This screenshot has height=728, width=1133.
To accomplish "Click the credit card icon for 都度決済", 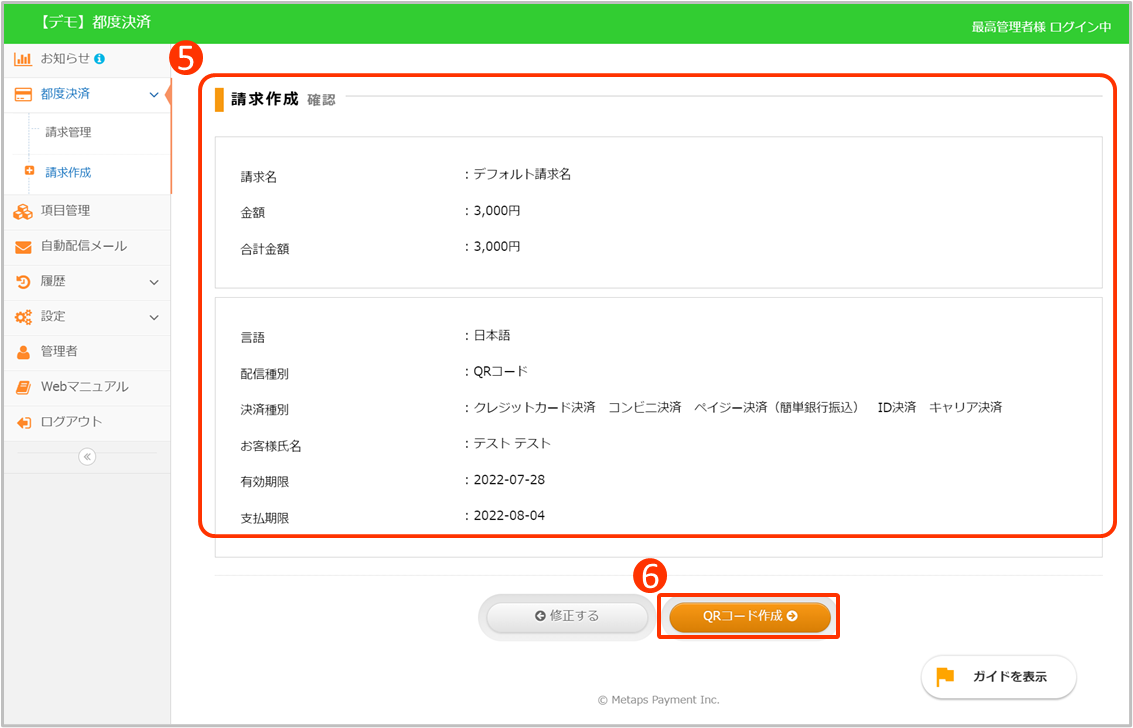I will click(x=23, y=94).
